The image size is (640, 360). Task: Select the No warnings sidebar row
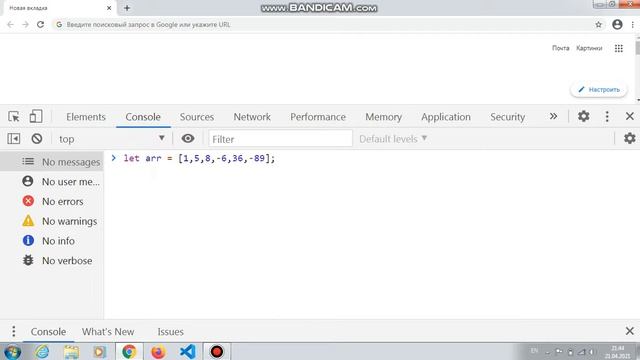pyautogui.click(x=52, y=221)
